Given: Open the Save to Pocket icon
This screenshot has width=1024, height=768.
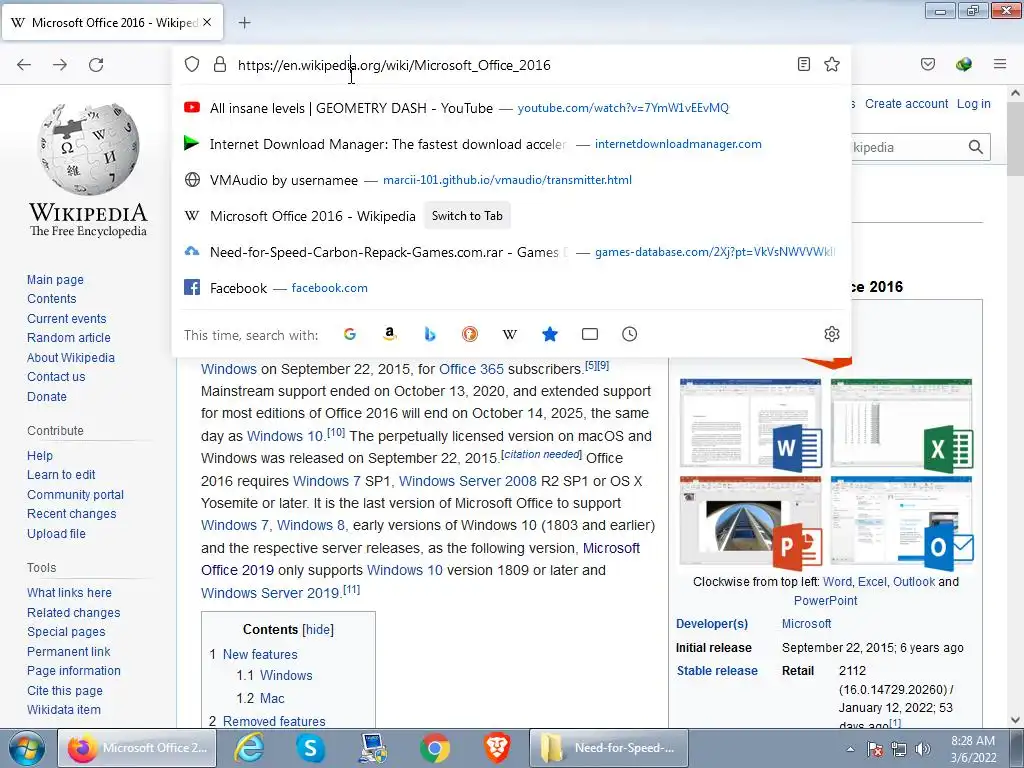Looking at the screenshot, I should point(928,64).
